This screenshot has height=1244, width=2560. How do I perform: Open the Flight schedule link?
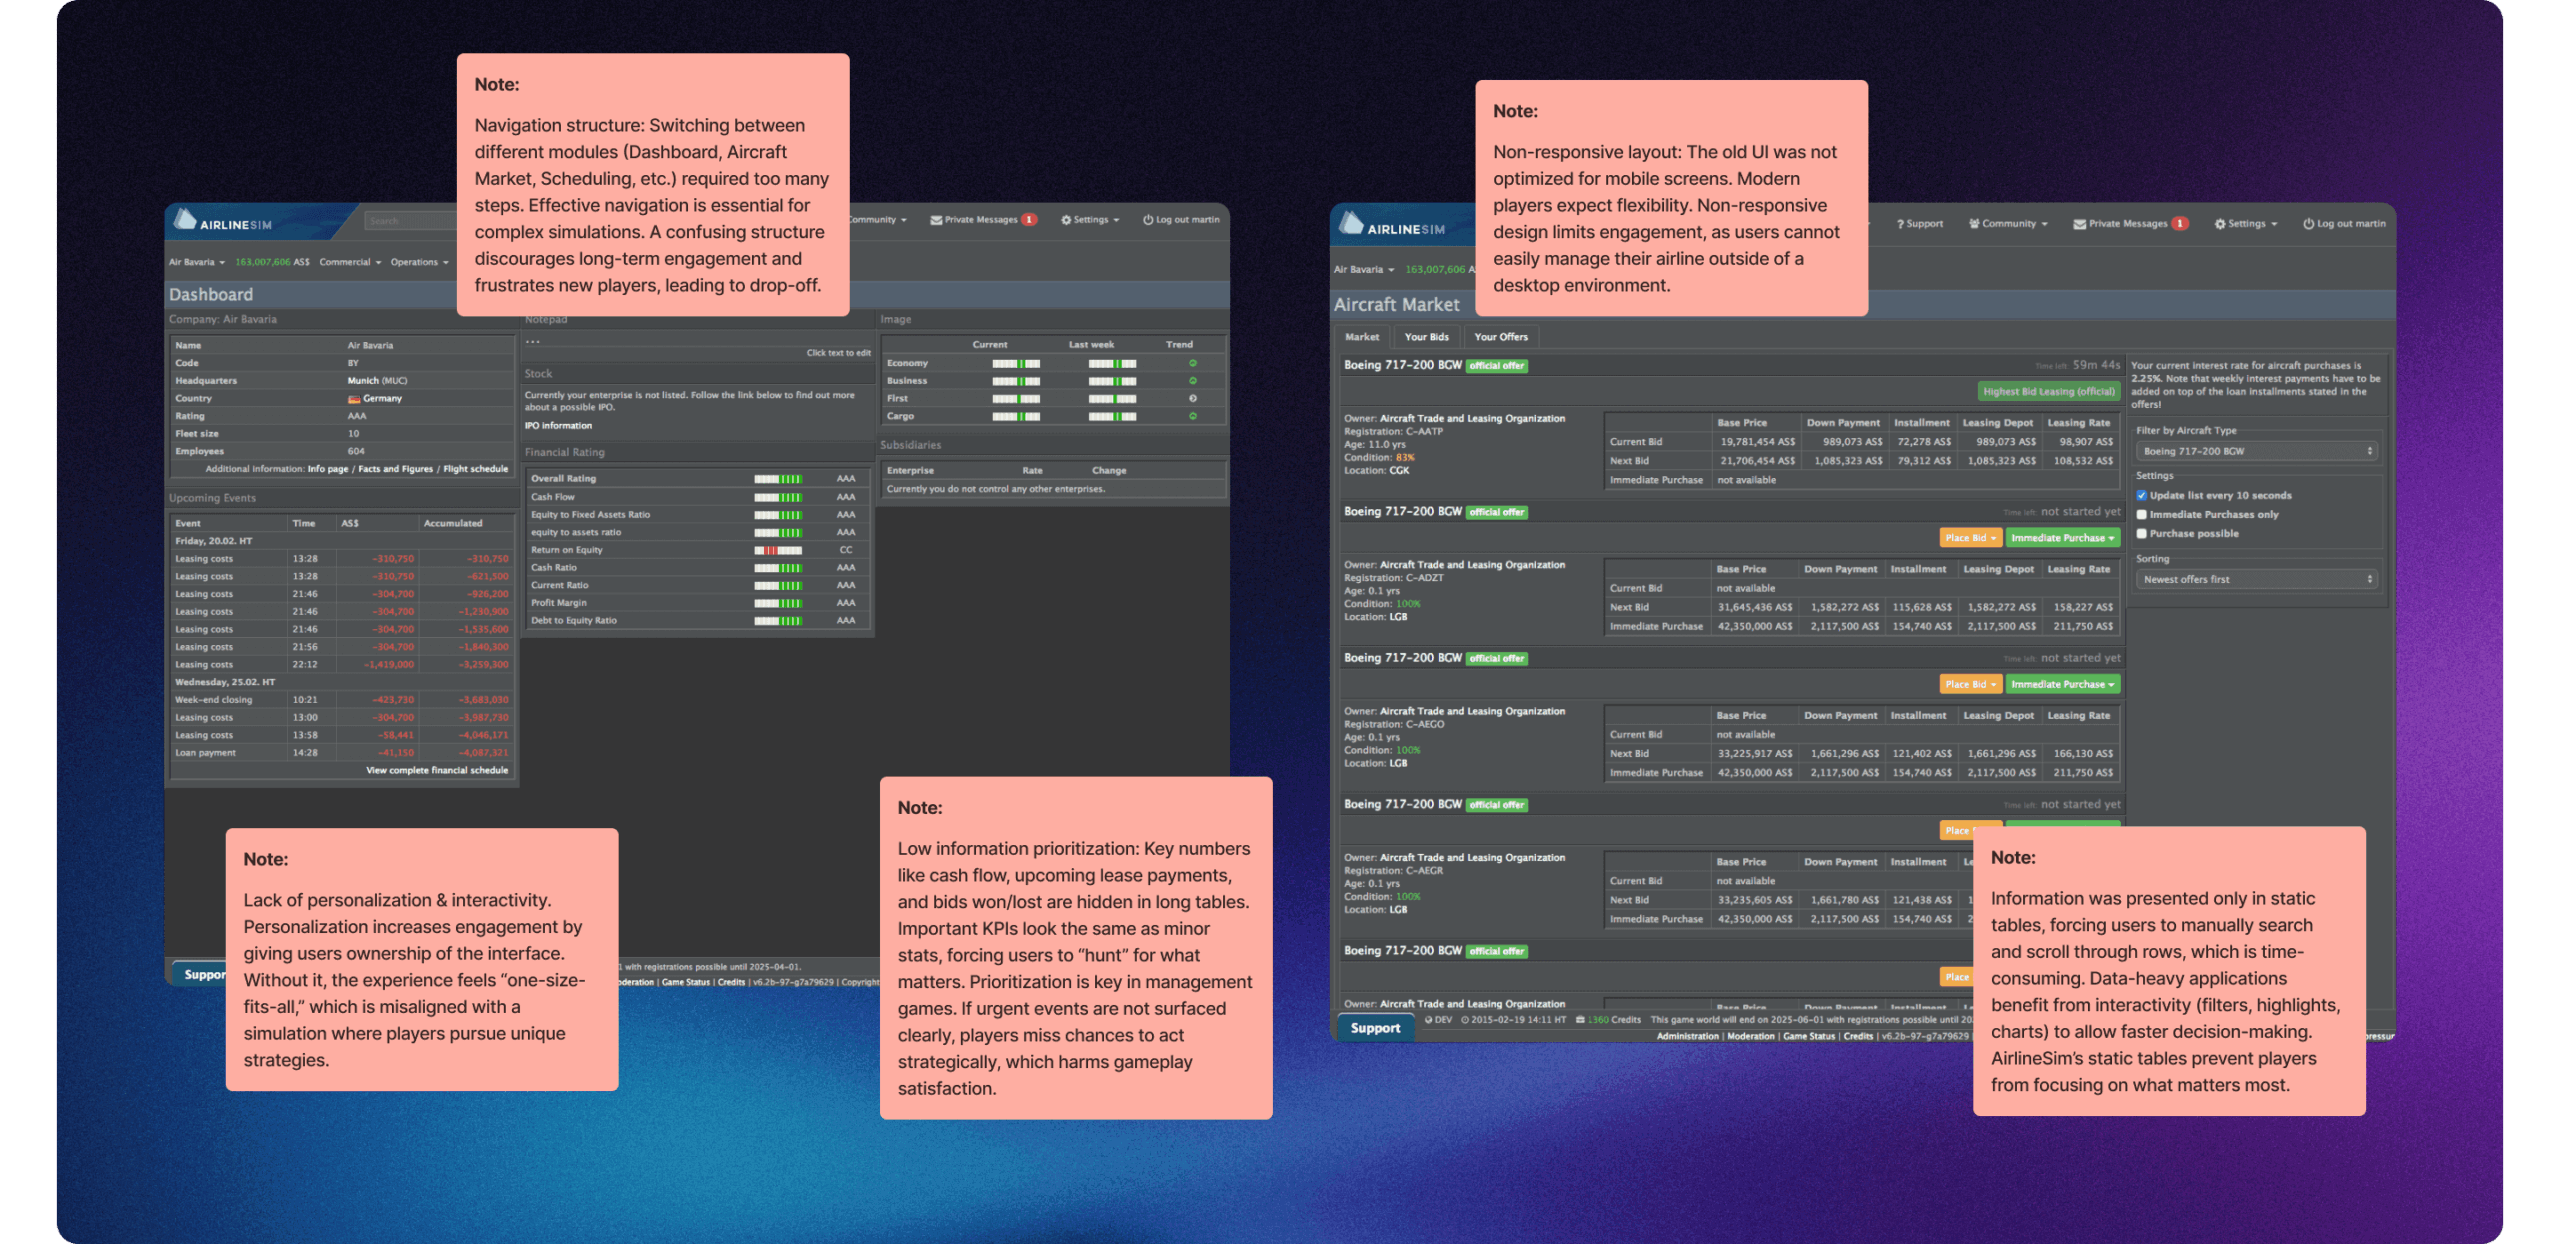tap(475, 469)
